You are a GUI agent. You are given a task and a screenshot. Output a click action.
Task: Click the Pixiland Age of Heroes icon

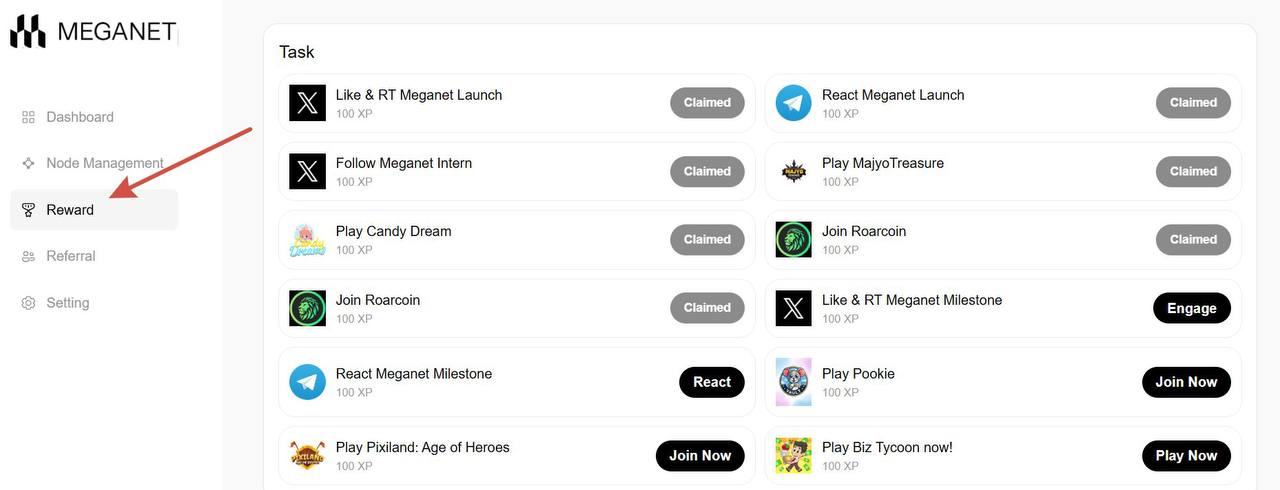(307, 456)
